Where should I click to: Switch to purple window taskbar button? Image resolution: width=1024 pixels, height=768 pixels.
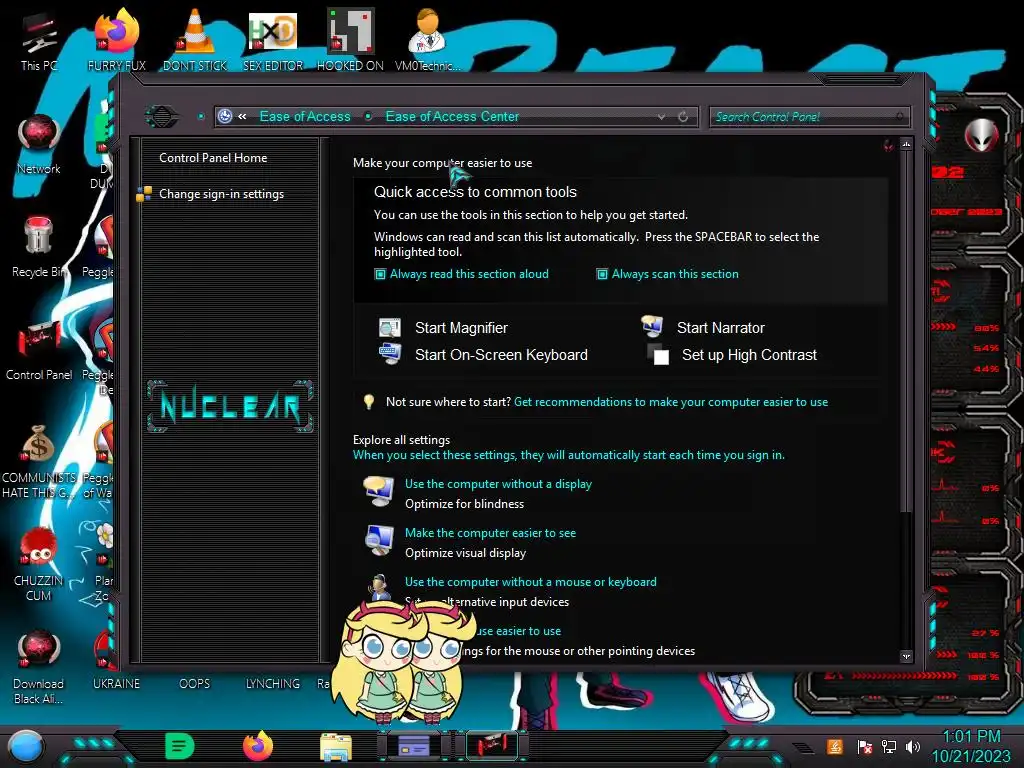coord(413,745)
